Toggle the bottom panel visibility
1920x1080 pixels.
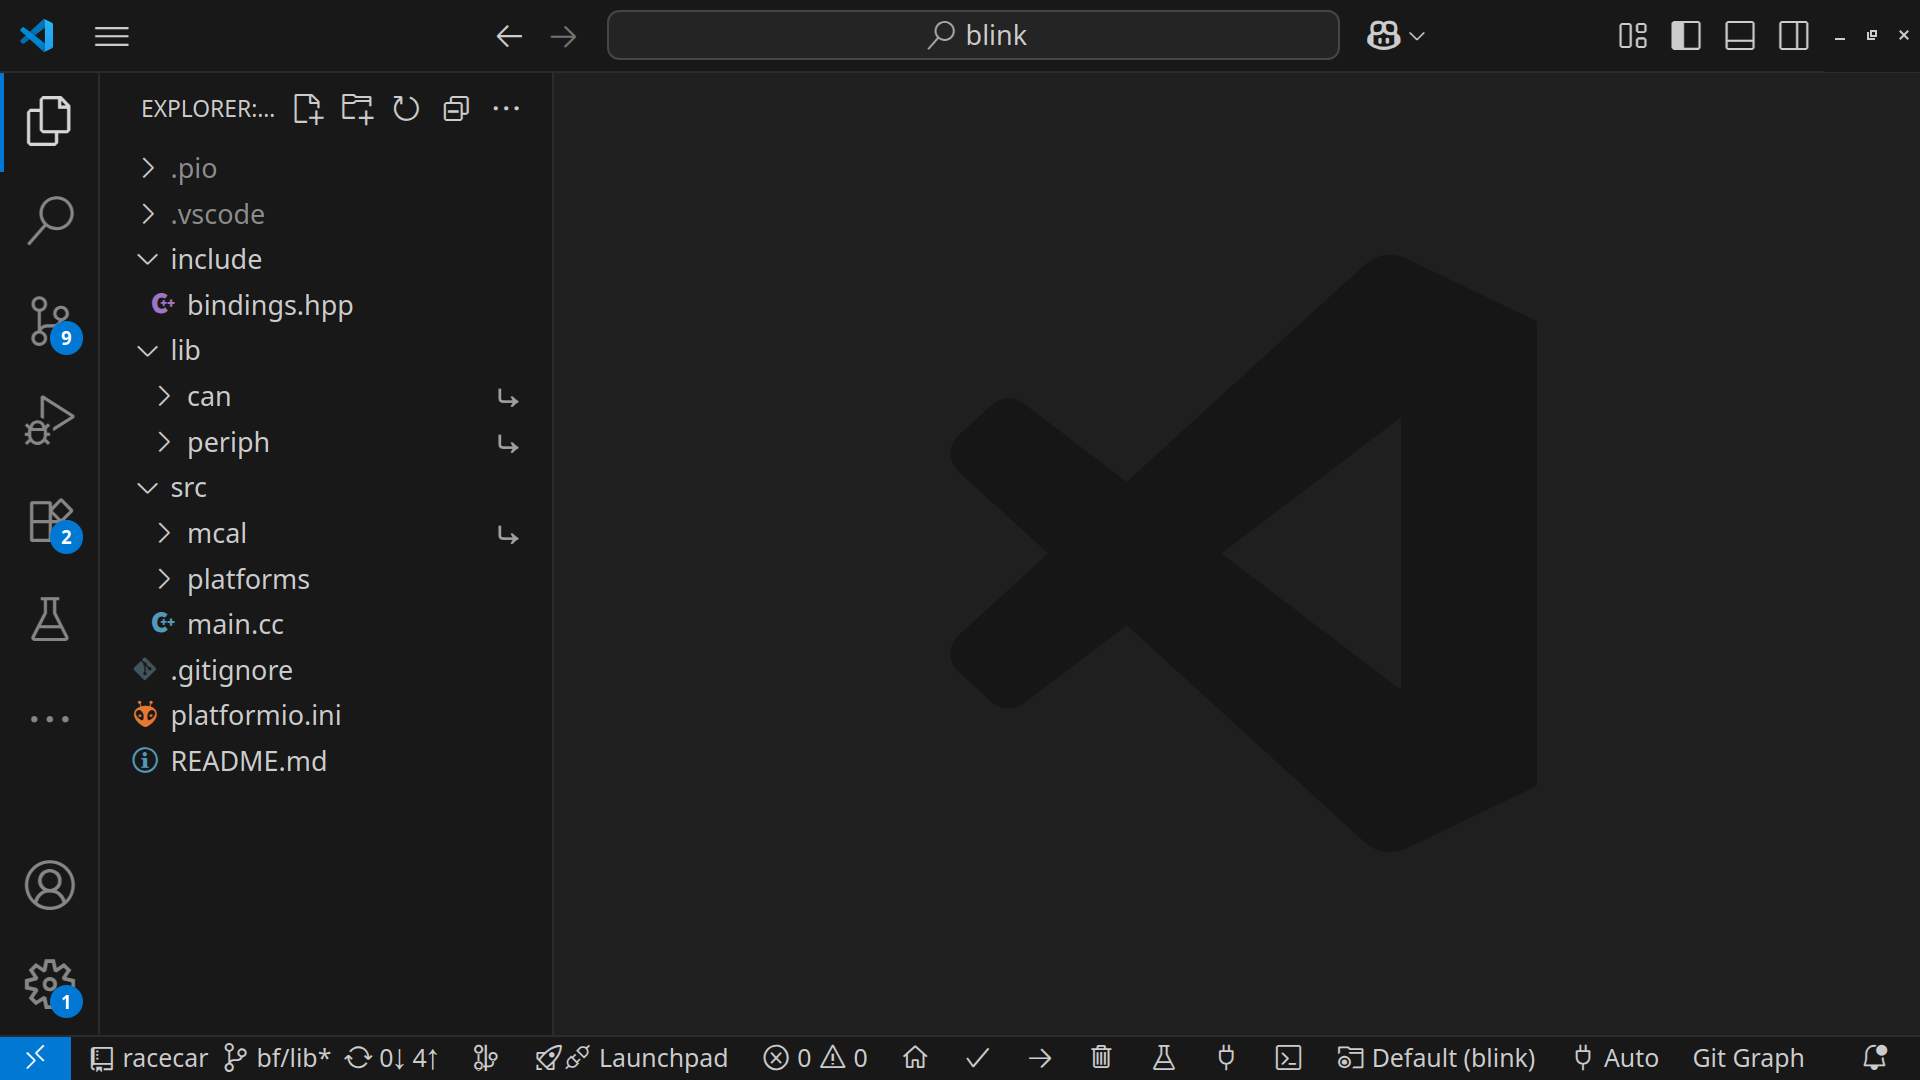click(1740, 36)
